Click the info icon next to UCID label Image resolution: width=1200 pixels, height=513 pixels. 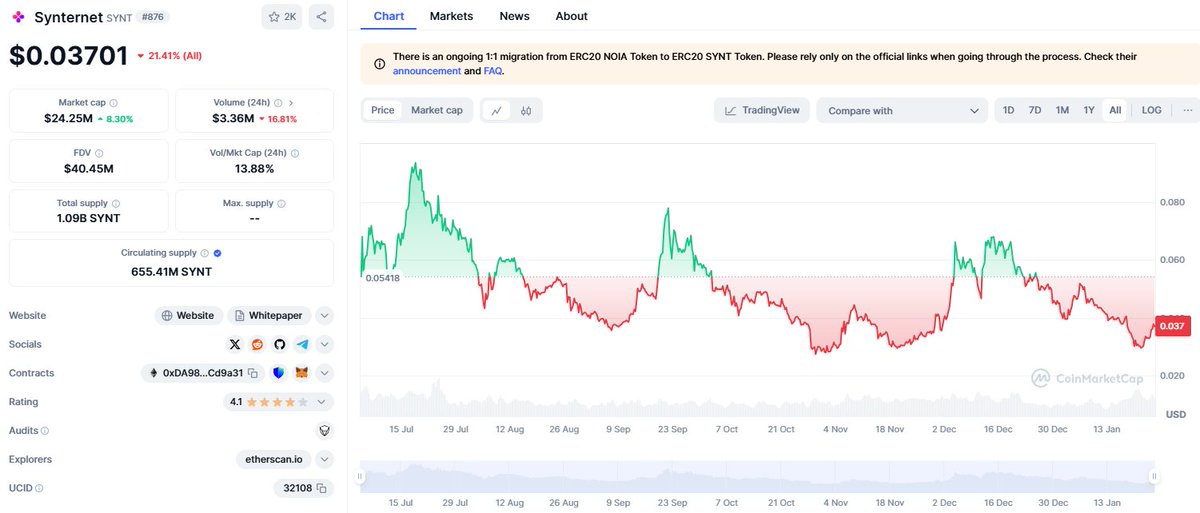point(39,488)
